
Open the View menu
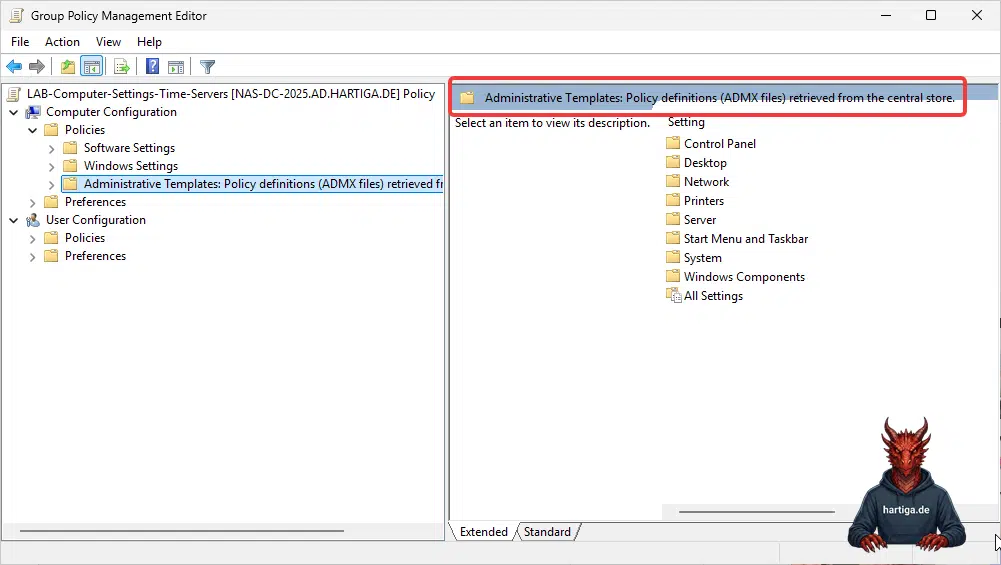108,41
